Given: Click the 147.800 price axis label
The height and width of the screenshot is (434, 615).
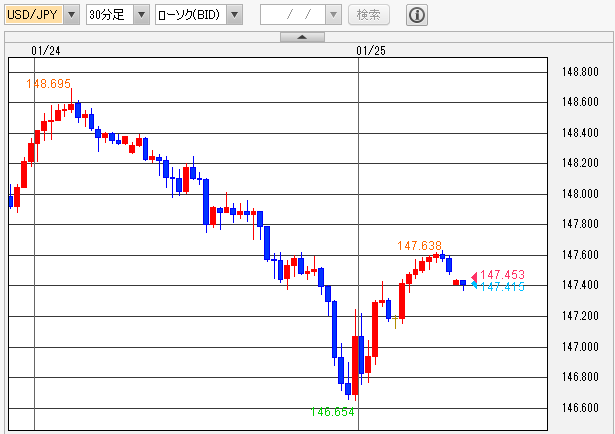Looking at the screenshot, I should 580,224.
